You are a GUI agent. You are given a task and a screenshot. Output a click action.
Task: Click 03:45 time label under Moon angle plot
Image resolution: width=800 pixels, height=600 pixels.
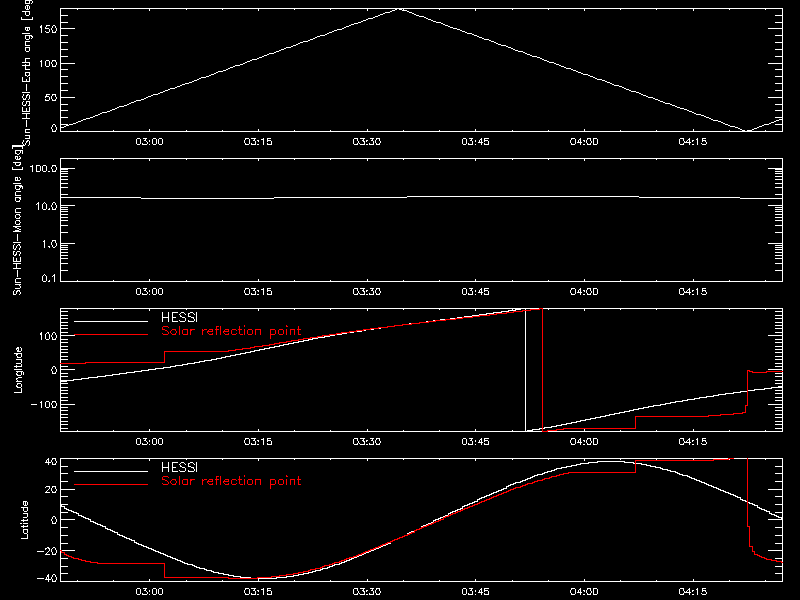pyautogui.click(x=476, y=291)
